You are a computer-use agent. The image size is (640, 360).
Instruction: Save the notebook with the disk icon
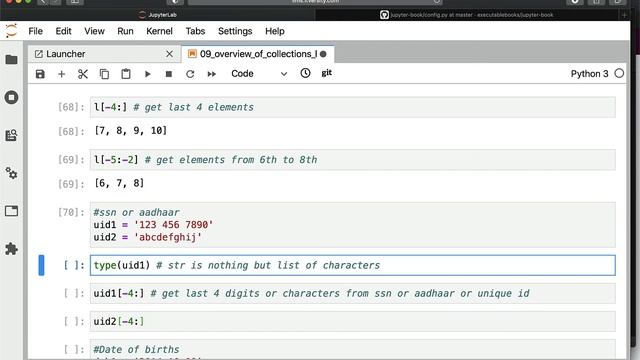click(40, 74)
